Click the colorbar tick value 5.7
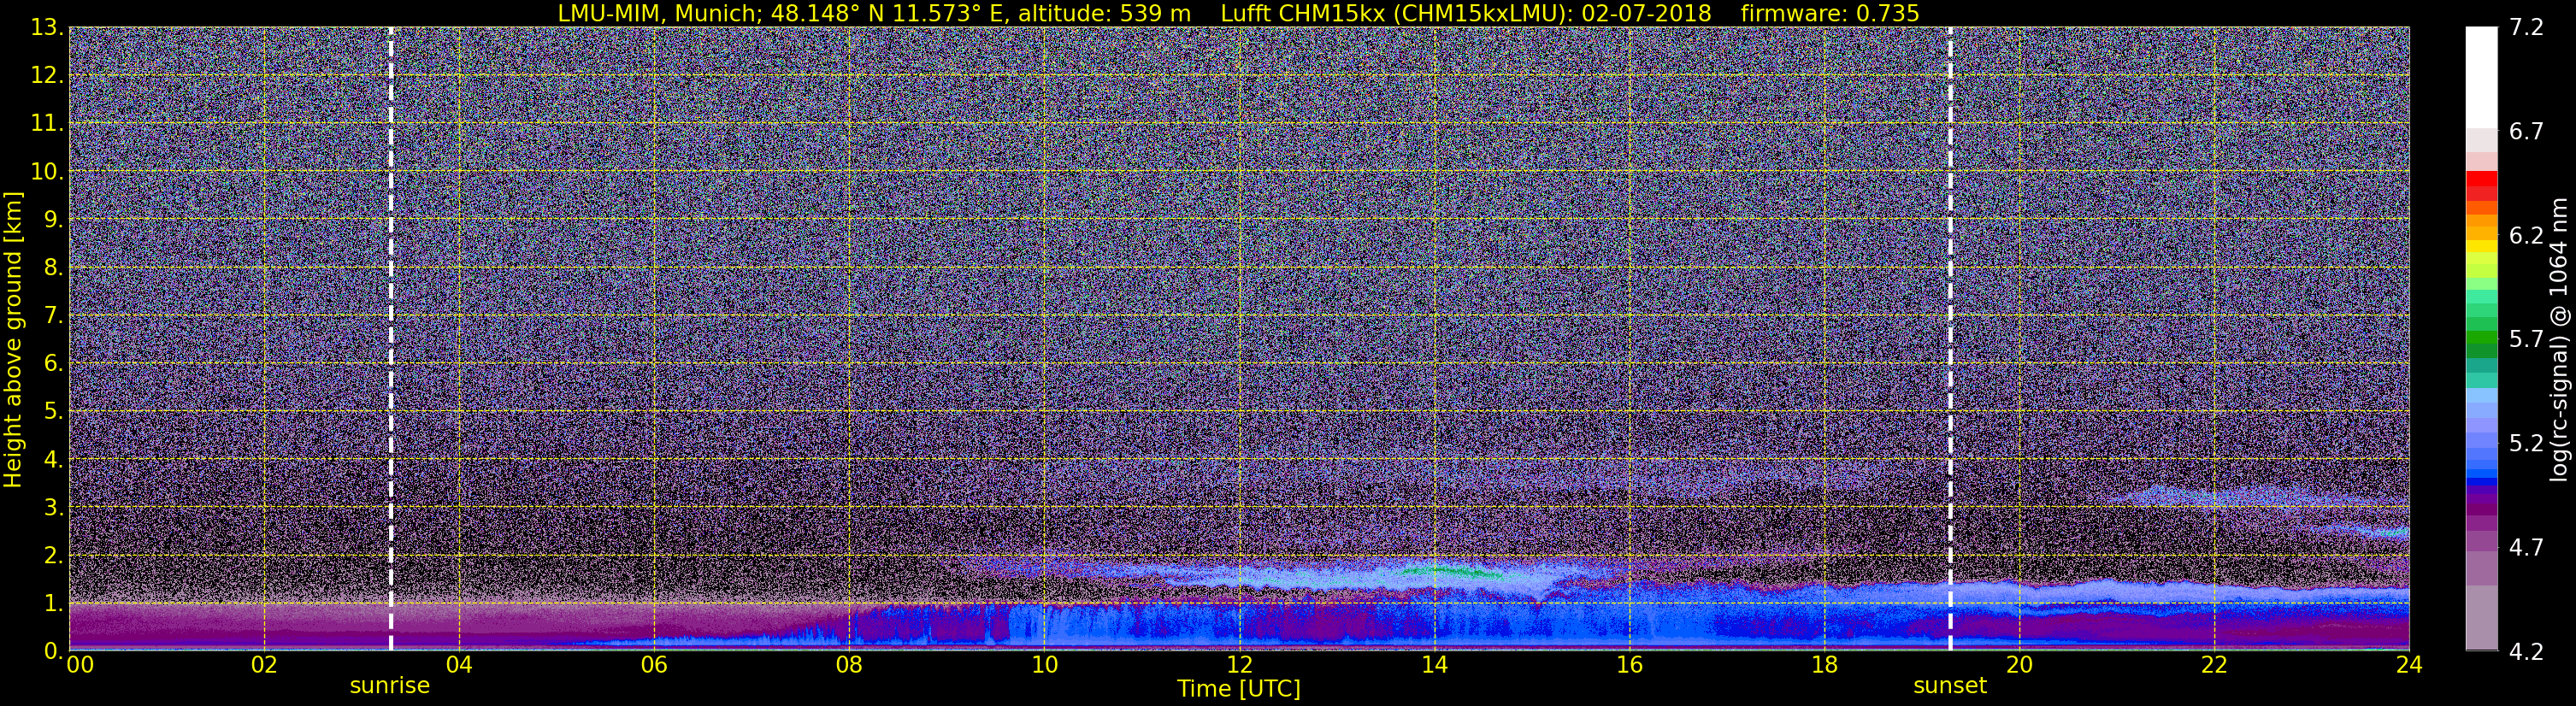The image size is (2576, 706). [x=2526, y=340]
